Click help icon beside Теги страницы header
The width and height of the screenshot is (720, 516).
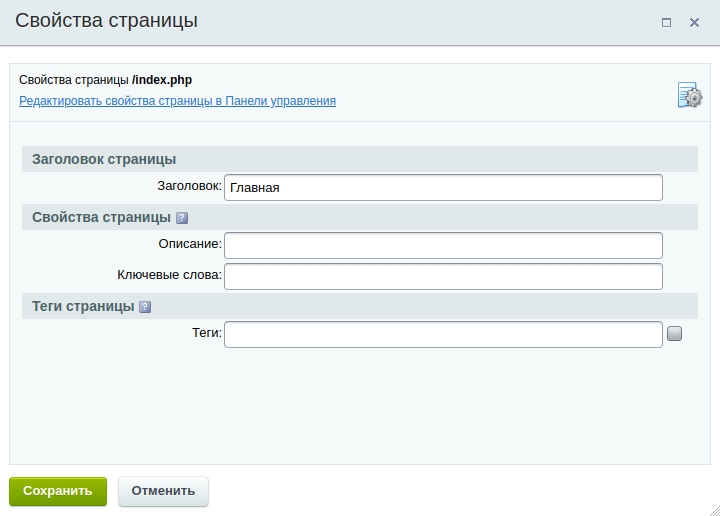(145, 307)
